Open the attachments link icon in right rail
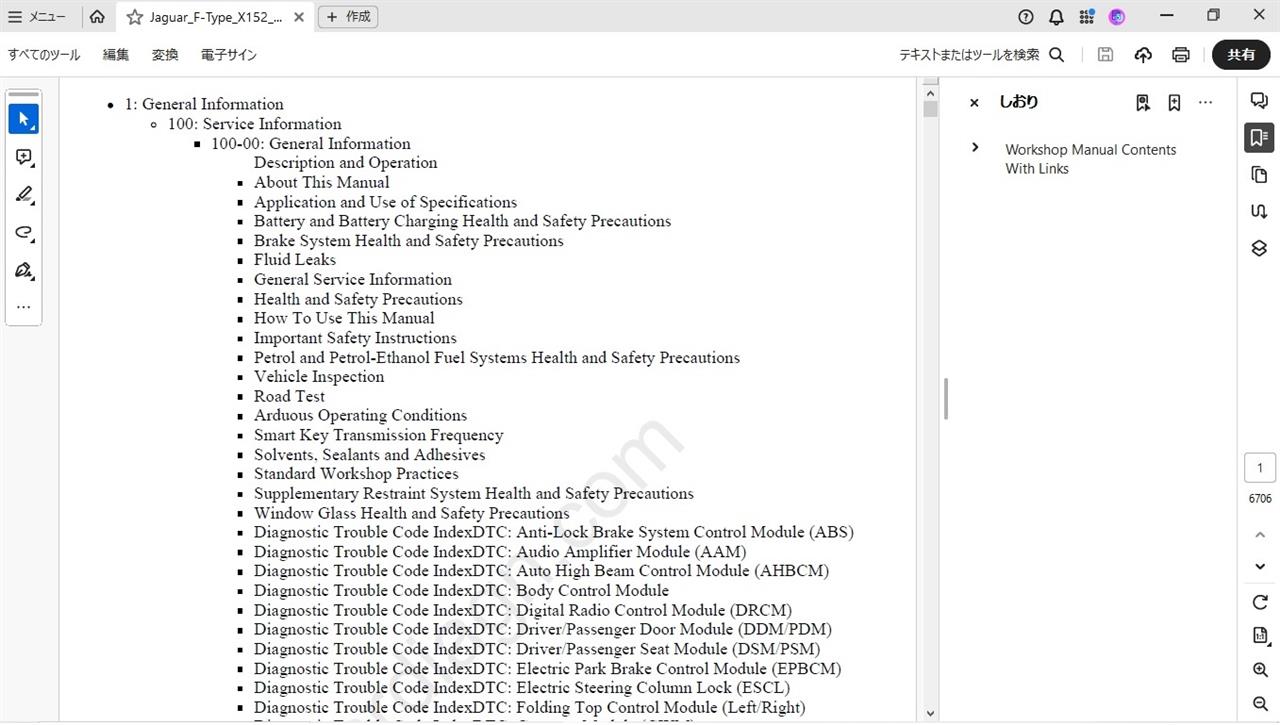This screenshot has width=1280, height=725. 1259,211
